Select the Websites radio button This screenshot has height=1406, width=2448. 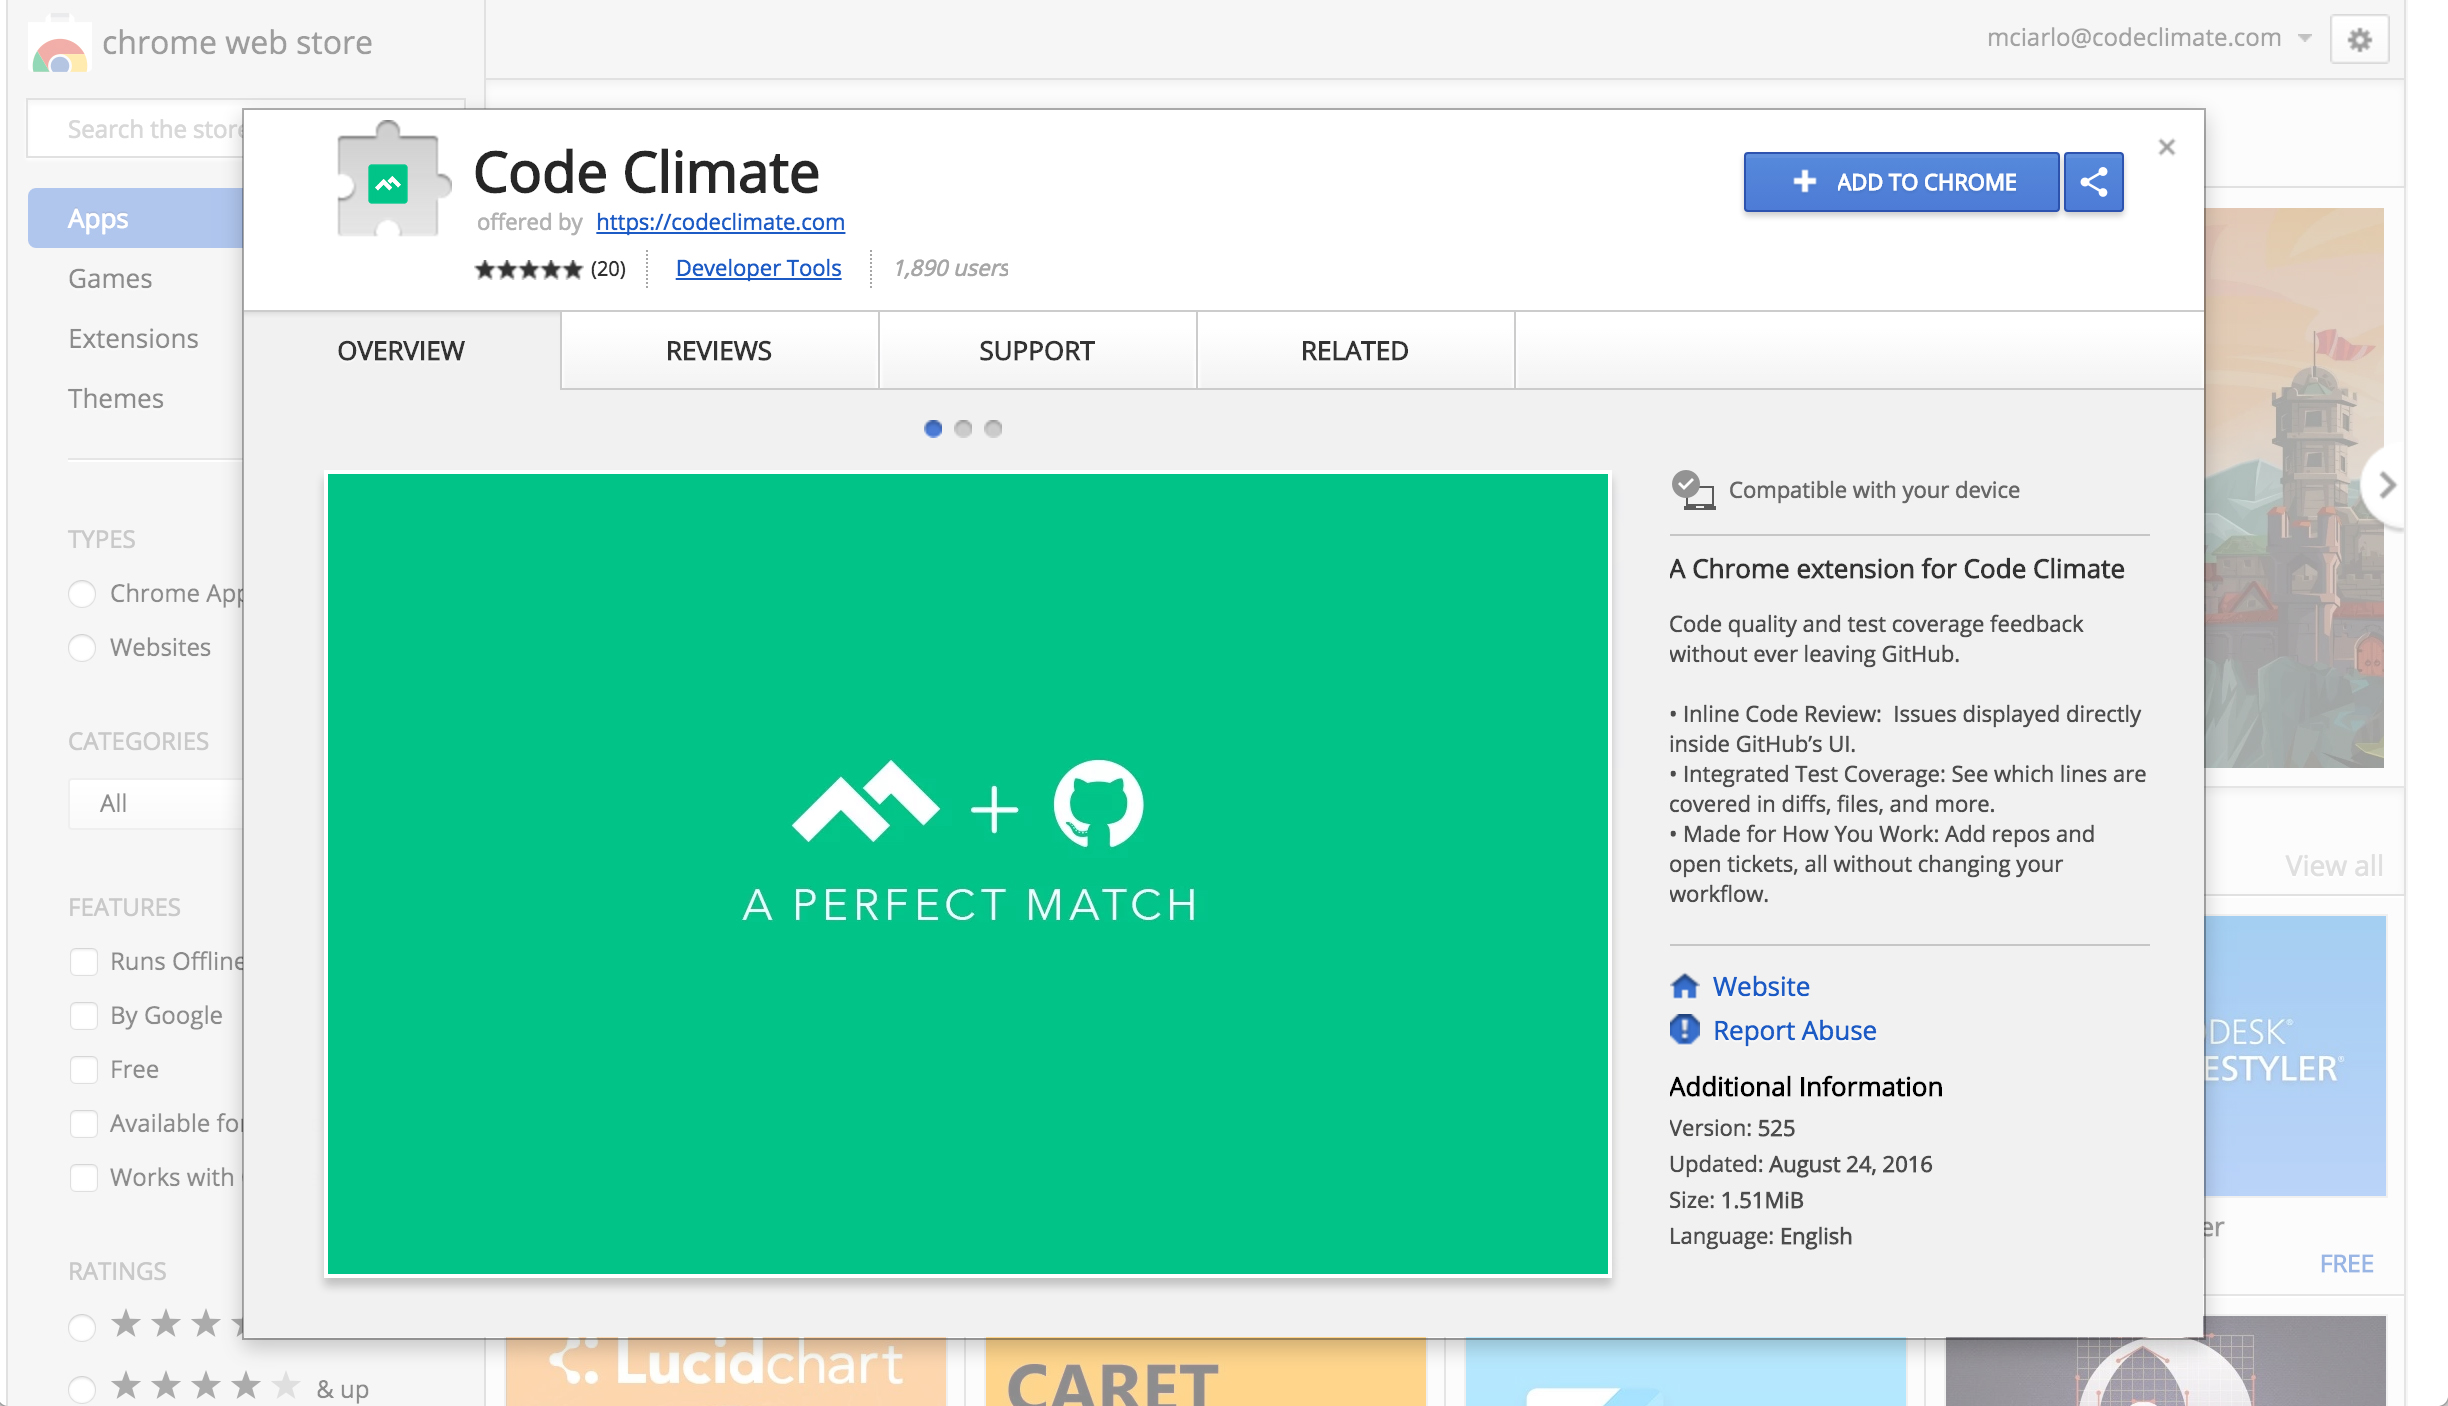click(x=82, y=648)
